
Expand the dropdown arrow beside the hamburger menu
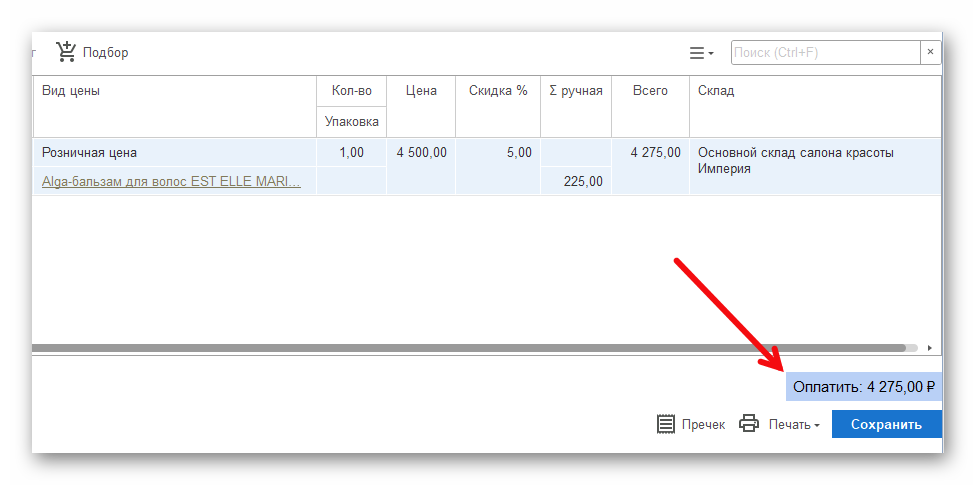(711, 54)
